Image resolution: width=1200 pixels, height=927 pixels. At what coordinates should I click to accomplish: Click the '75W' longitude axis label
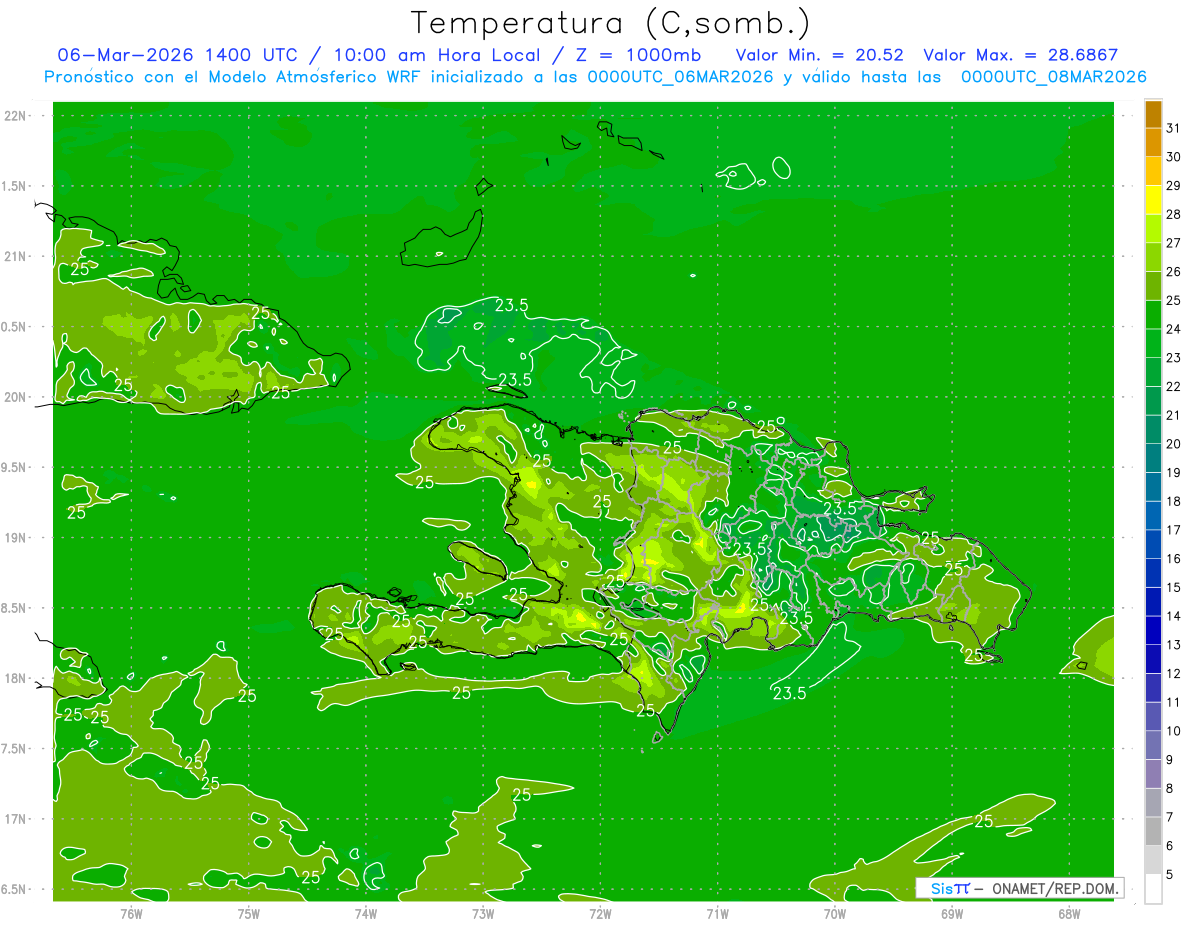click(x=248, y=912)
